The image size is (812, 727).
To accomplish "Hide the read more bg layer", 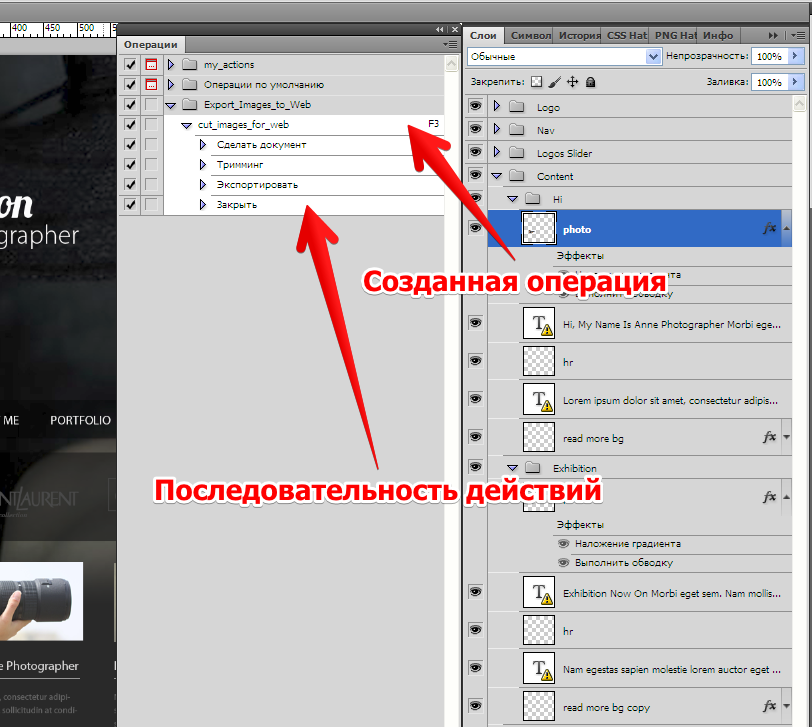I will point(475,437).
